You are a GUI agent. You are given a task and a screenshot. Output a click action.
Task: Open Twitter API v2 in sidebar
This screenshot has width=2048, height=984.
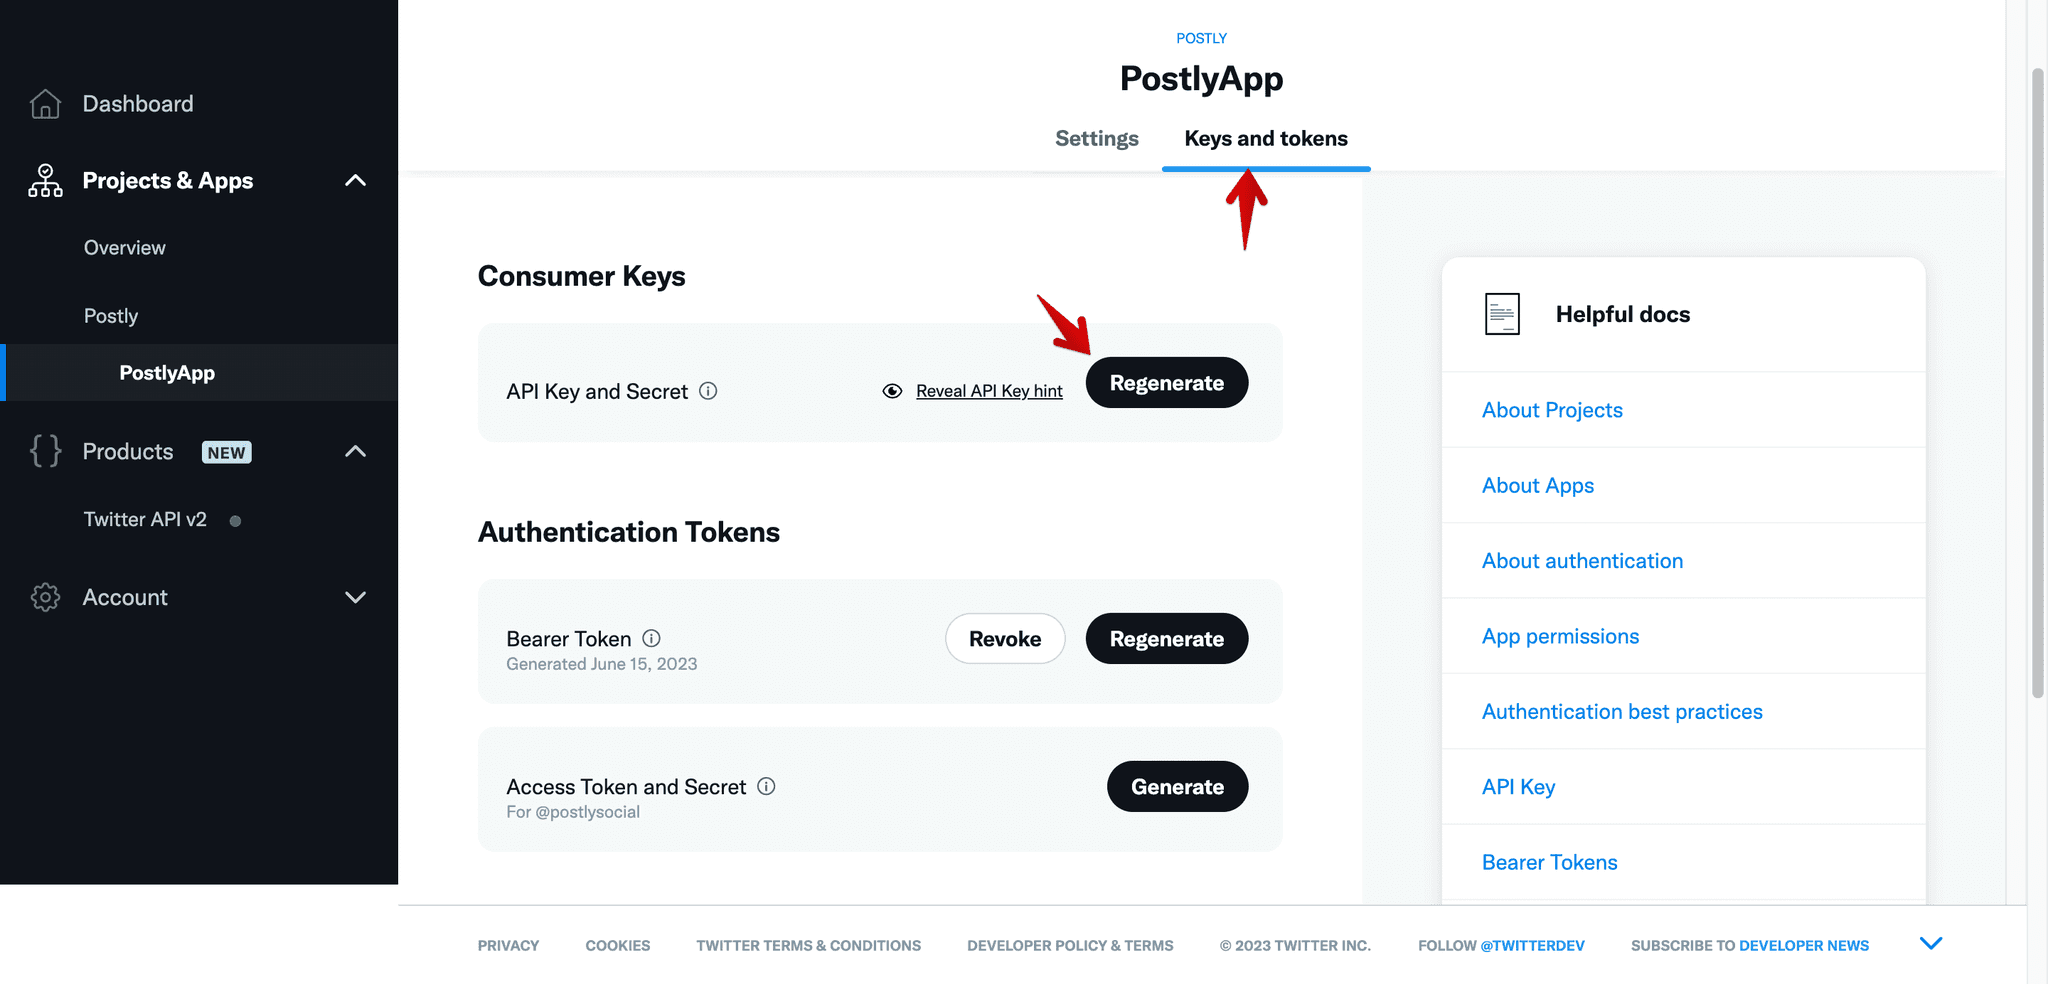pyautogui.click(x=145, y=520)
